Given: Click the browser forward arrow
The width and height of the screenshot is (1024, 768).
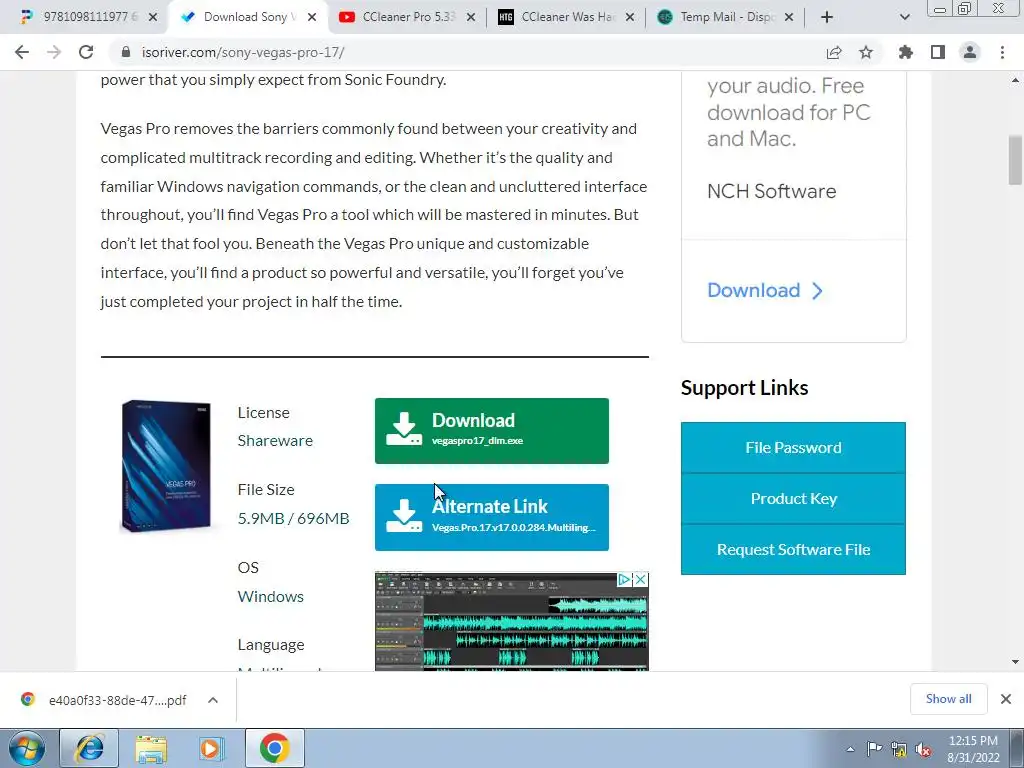Looking at the screenshot, I should 54,52.
